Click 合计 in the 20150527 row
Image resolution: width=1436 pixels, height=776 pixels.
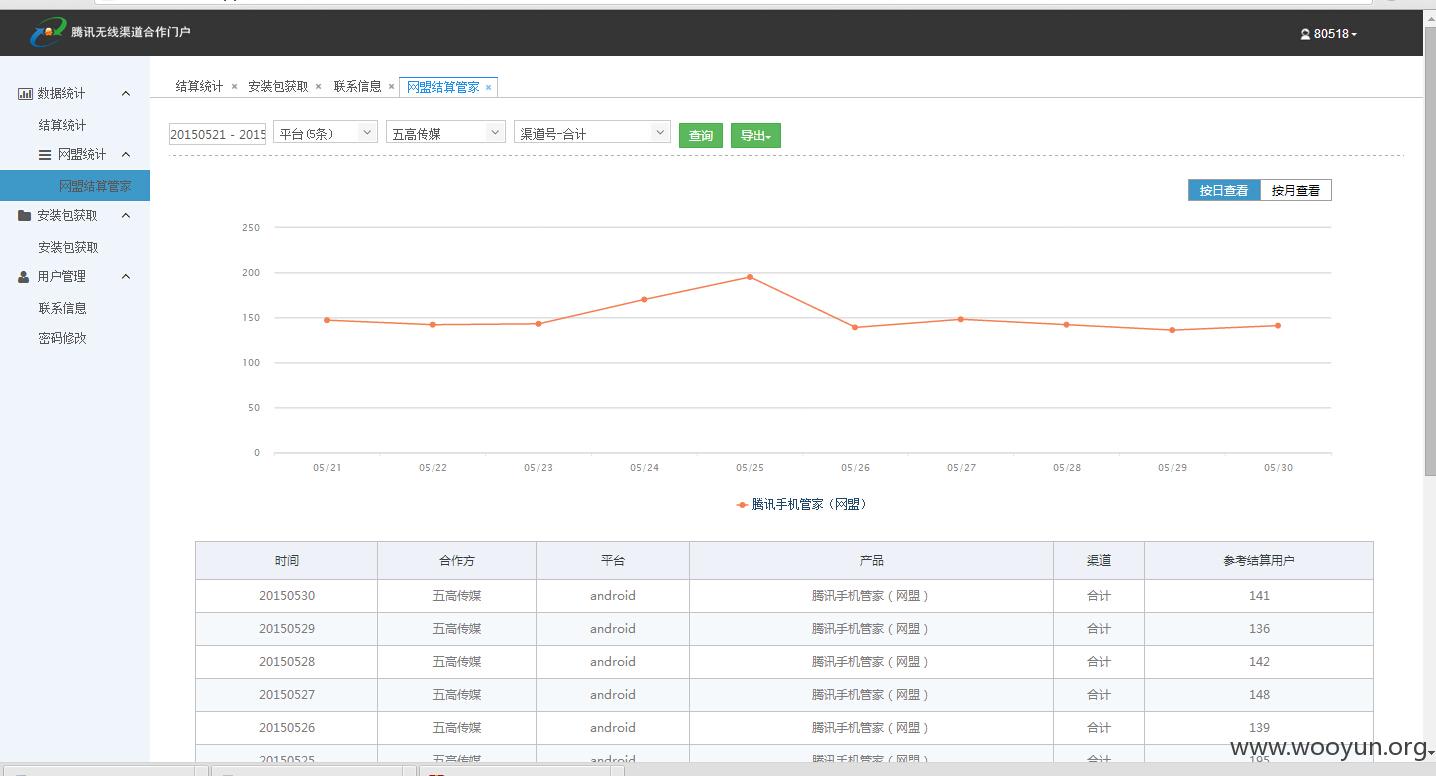click(1099, 695)
